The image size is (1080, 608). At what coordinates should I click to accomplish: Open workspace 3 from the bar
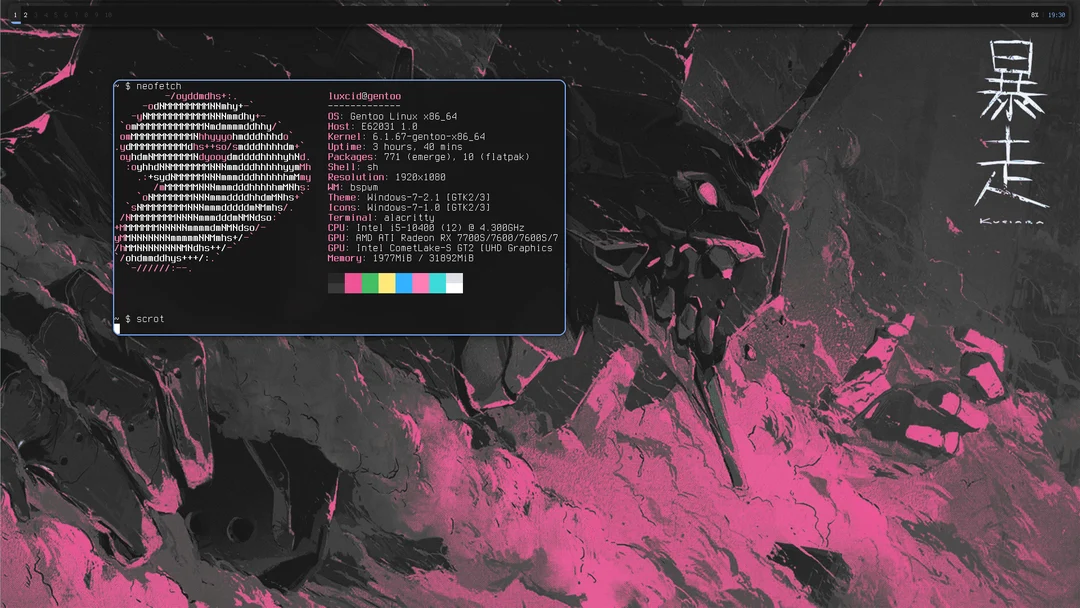pos(35,15)
